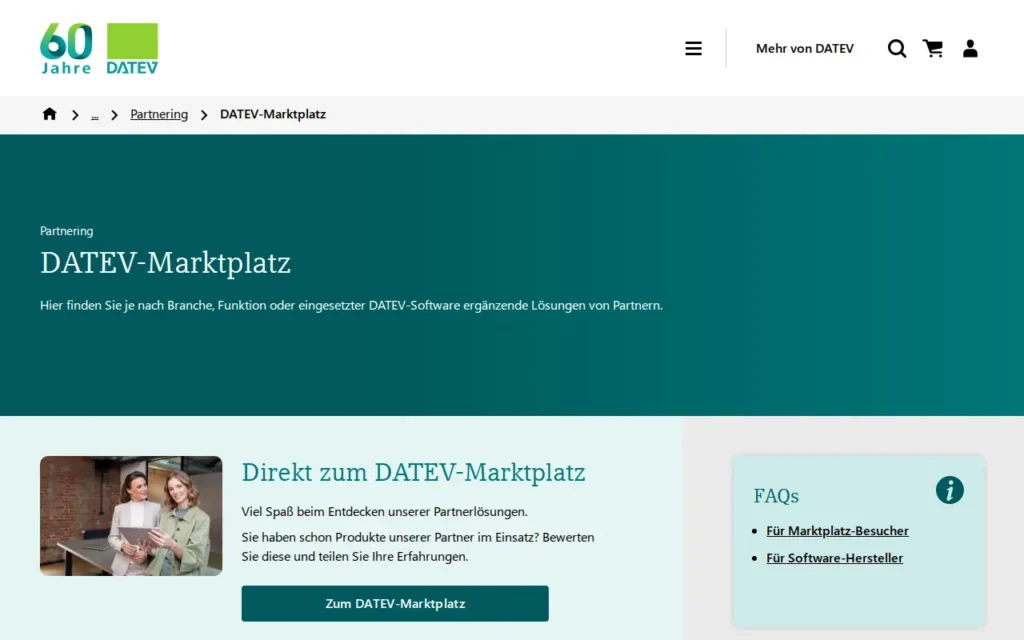Screen dimensions: 1024x640
Task: Open Mehr von DATEV menu
Action: (805, 48)
